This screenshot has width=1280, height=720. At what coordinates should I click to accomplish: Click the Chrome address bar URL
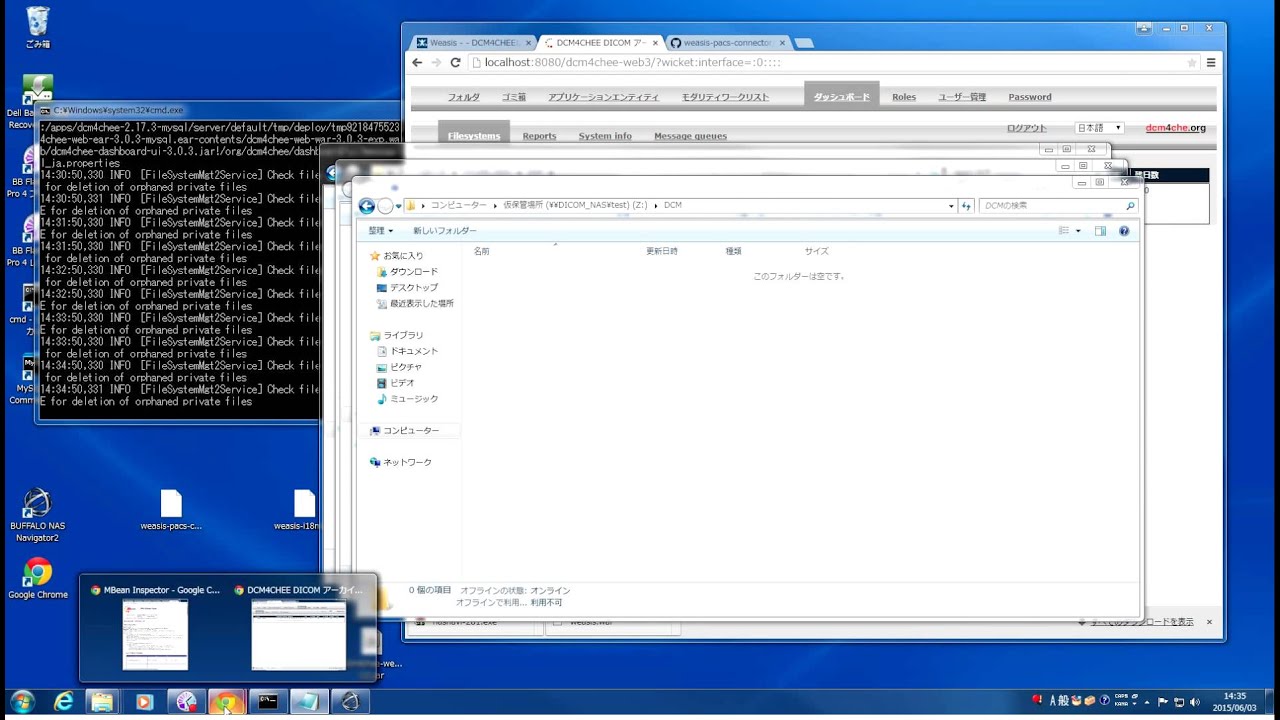pos(633,62)
